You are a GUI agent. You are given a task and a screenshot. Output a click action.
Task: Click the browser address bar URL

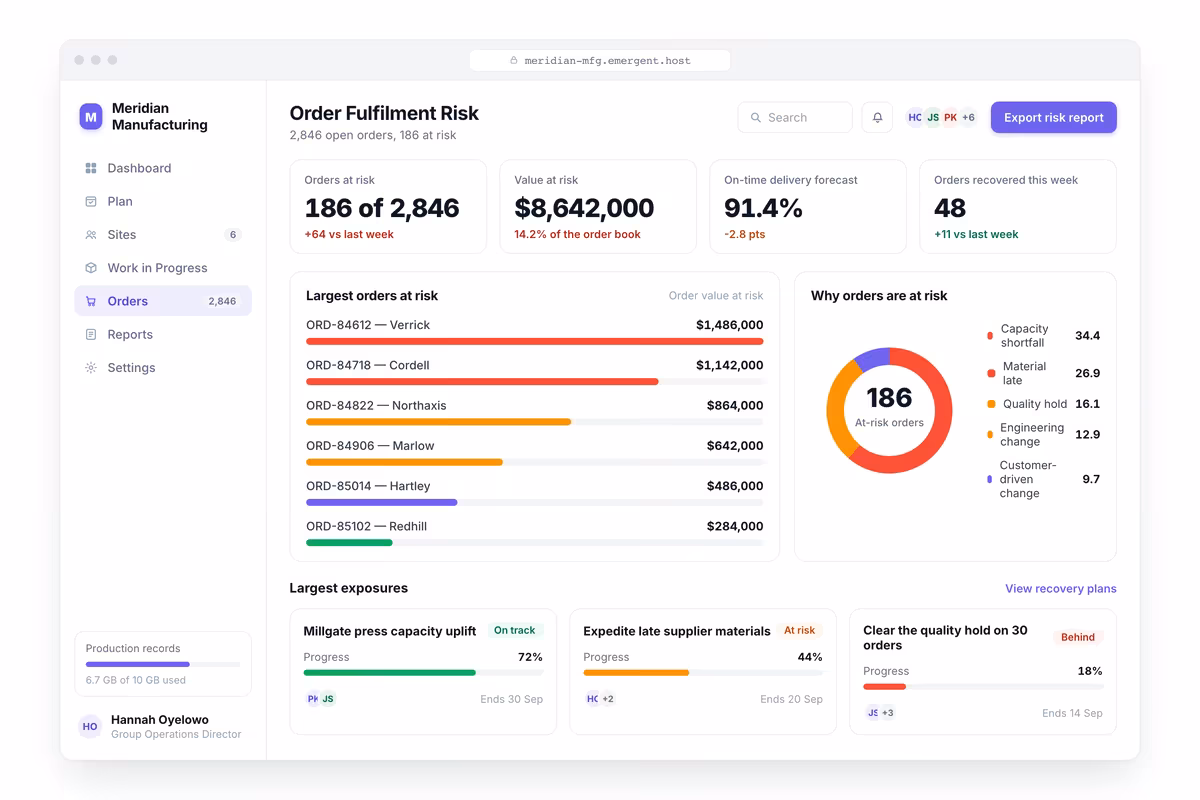(x=600, y=61)
